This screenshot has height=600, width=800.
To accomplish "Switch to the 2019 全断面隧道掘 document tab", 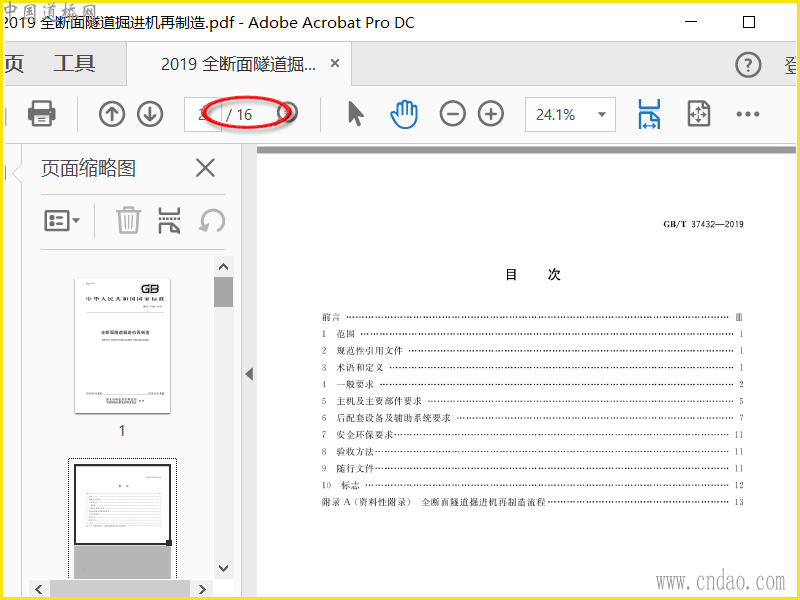I will click(x=238, y=64).
